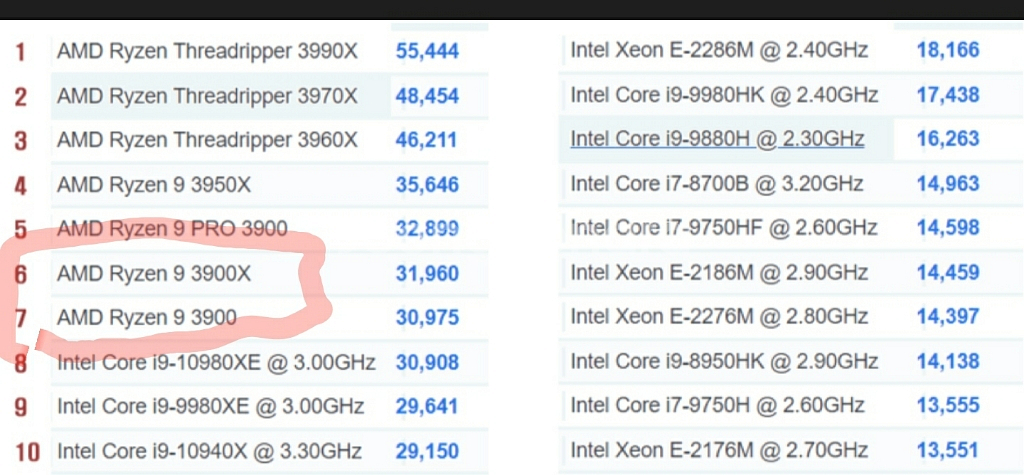Open Intel Core i7-8700B @ 3.20GHz
Screen dimensions: 1024x475
[x=717, y=184]
